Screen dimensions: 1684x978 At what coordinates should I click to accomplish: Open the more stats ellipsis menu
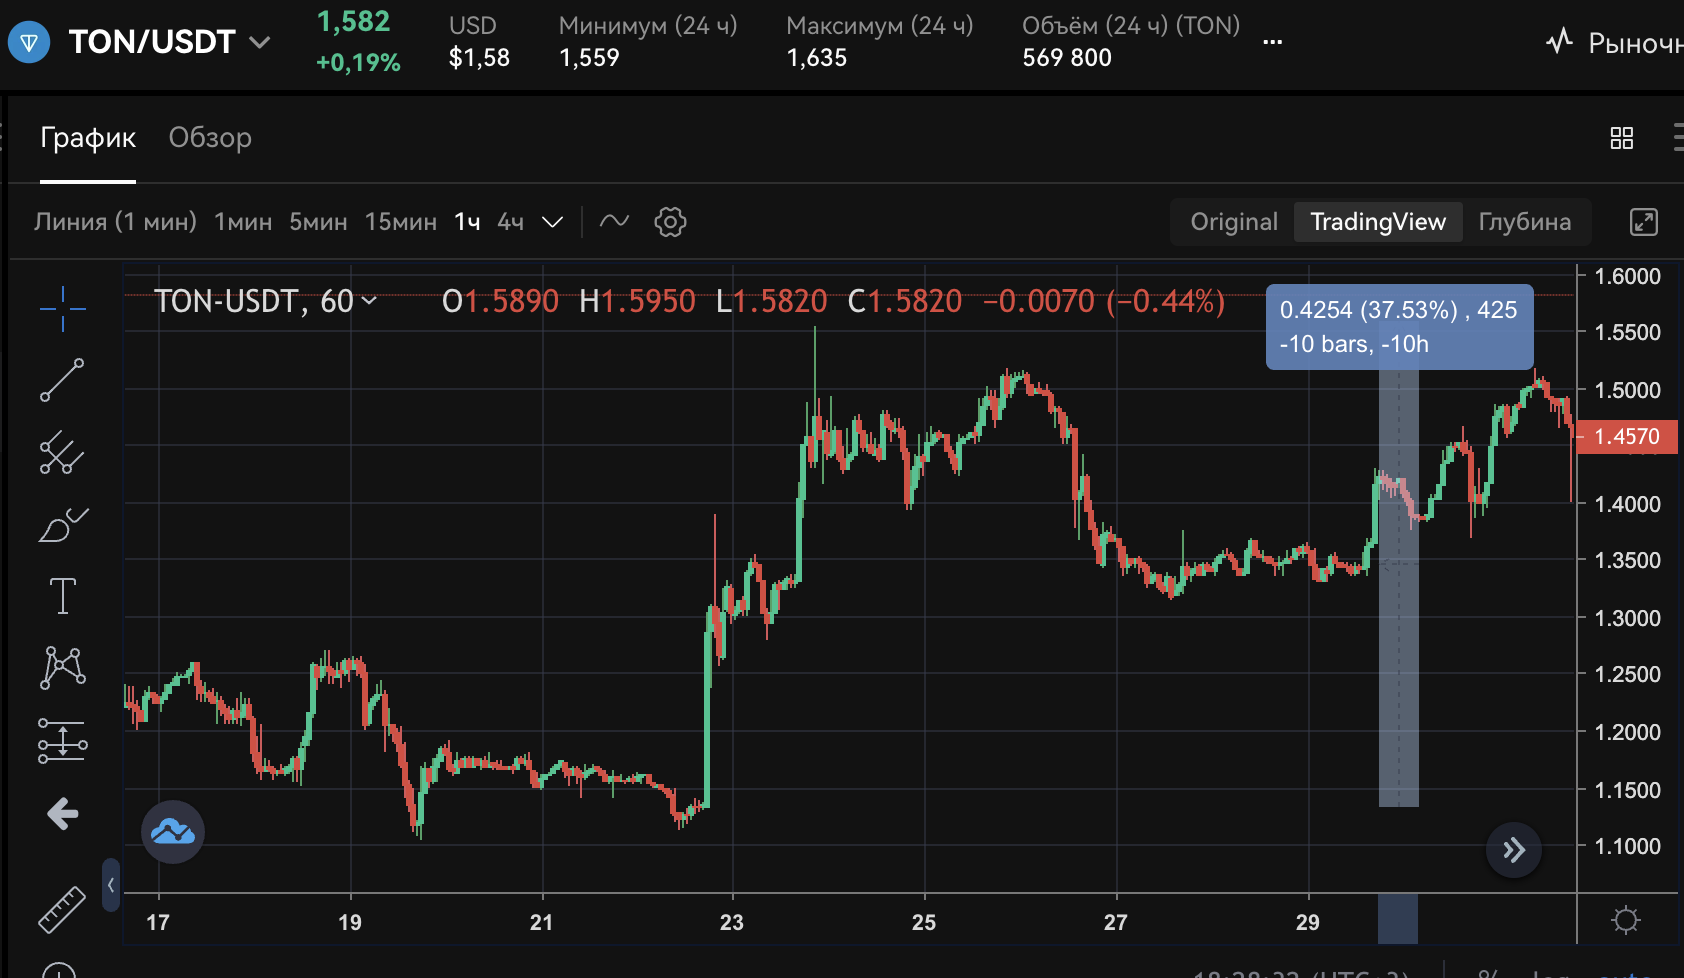point(1272,42)
